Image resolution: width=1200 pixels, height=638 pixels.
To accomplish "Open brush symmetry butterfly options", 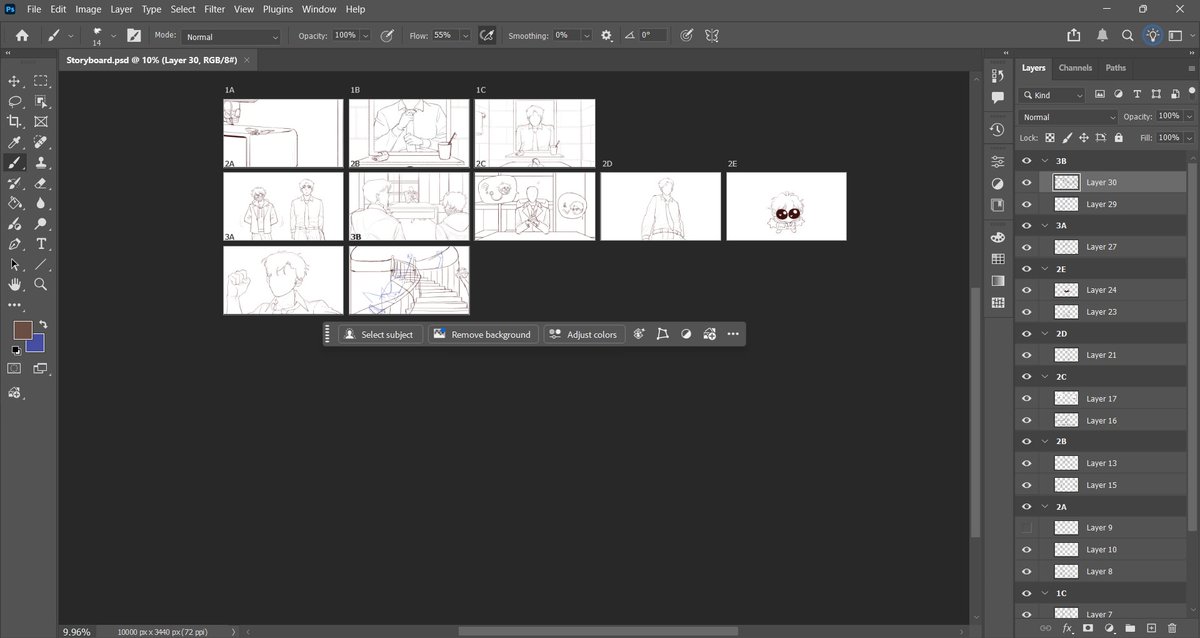I will (x=713, y=35).
